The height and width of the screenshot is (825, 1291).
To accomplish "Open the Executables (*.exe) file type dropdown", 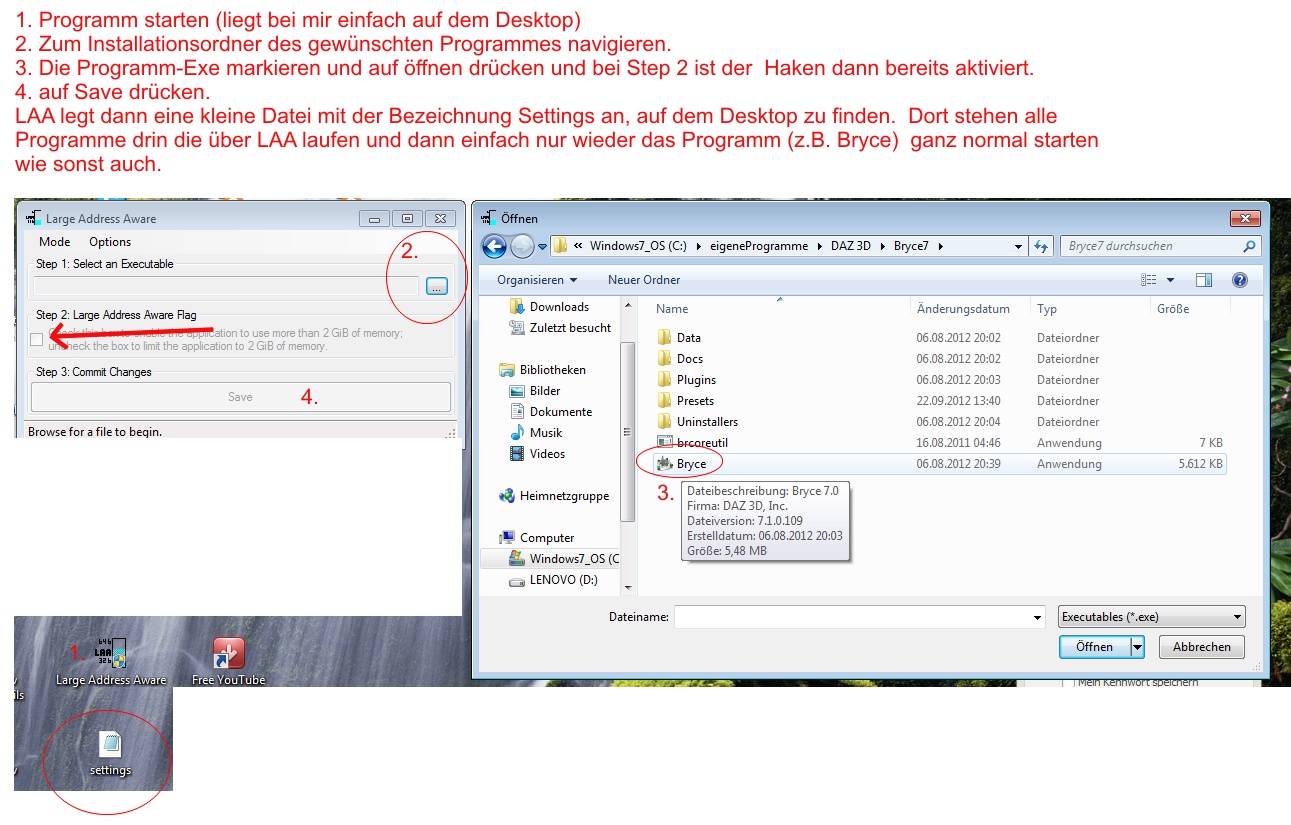I will [x=1152, y=617].
